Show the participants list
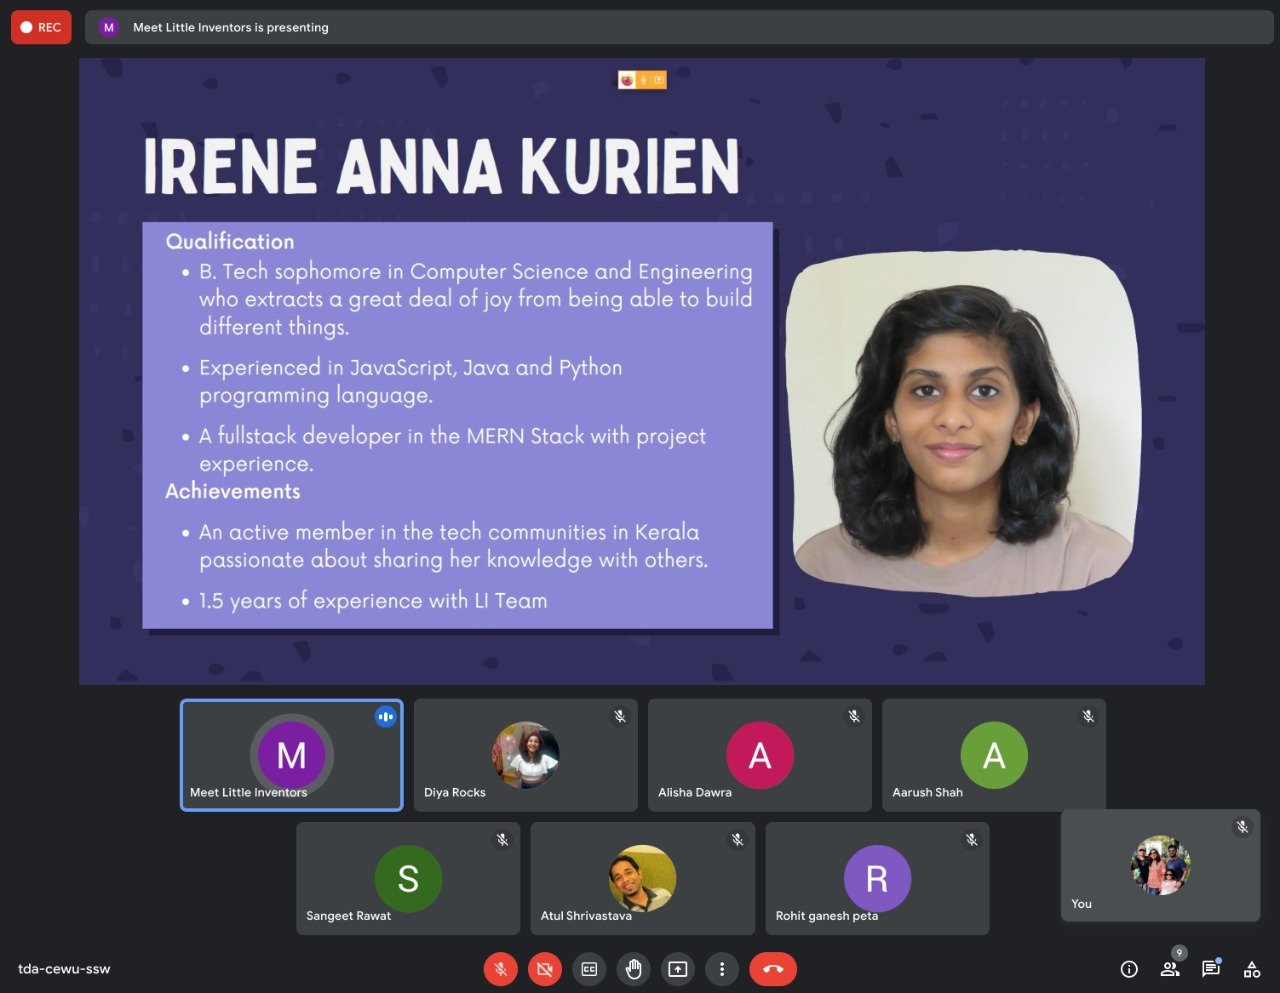 coord(1170,969)
